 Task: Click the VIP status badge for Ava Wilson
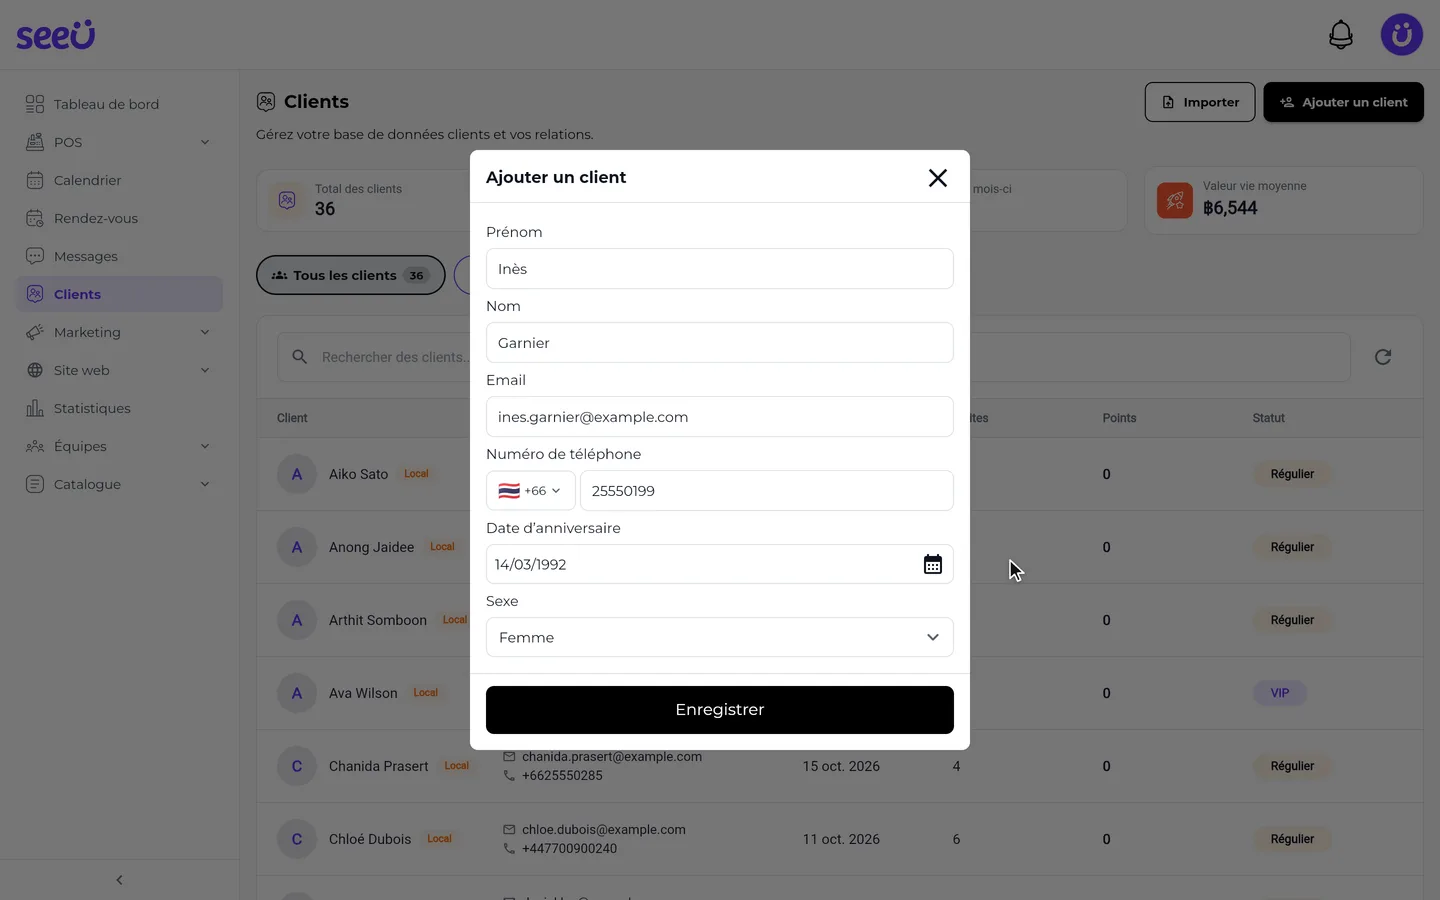1280,693
